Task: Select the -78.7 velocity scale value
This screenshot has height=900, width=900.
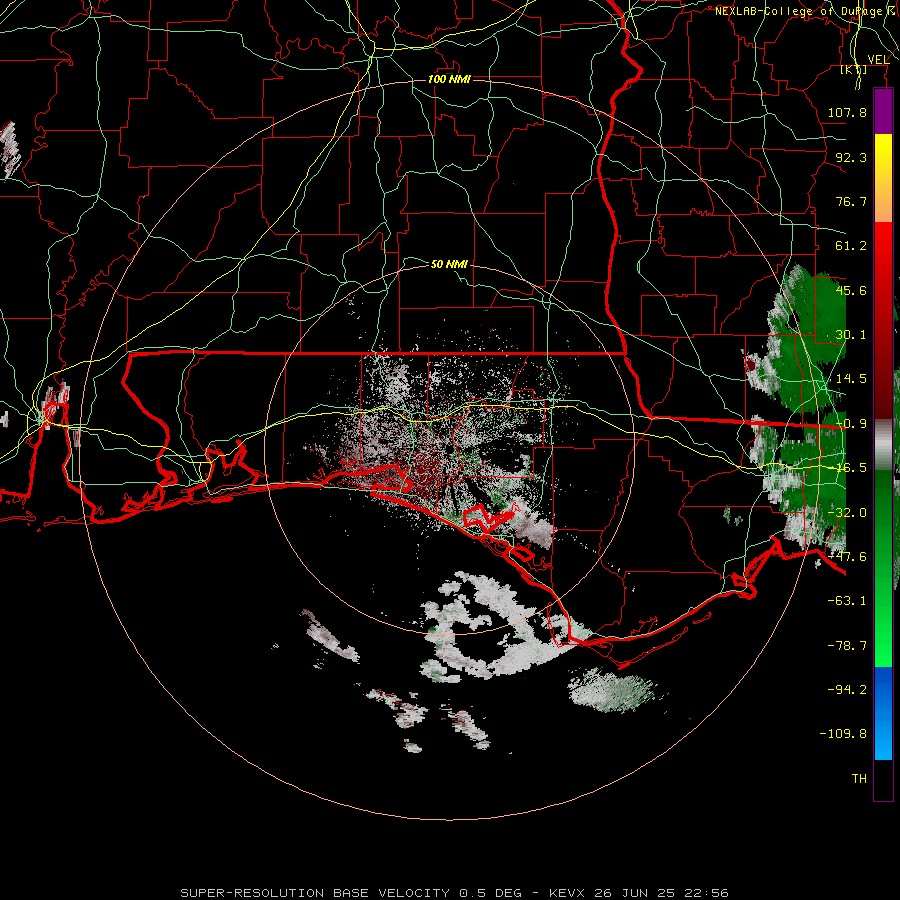Action: pyautogui.click(x=847, y=646)
